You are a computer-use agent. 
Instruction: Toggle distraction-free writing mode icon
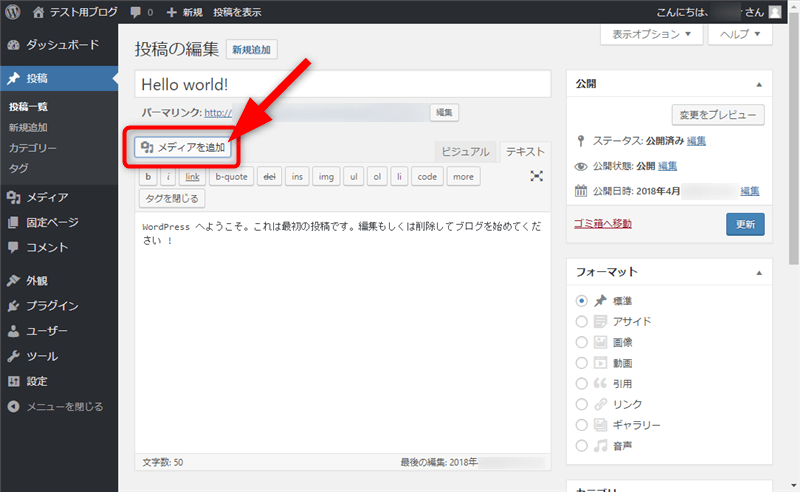click(537, 176)
